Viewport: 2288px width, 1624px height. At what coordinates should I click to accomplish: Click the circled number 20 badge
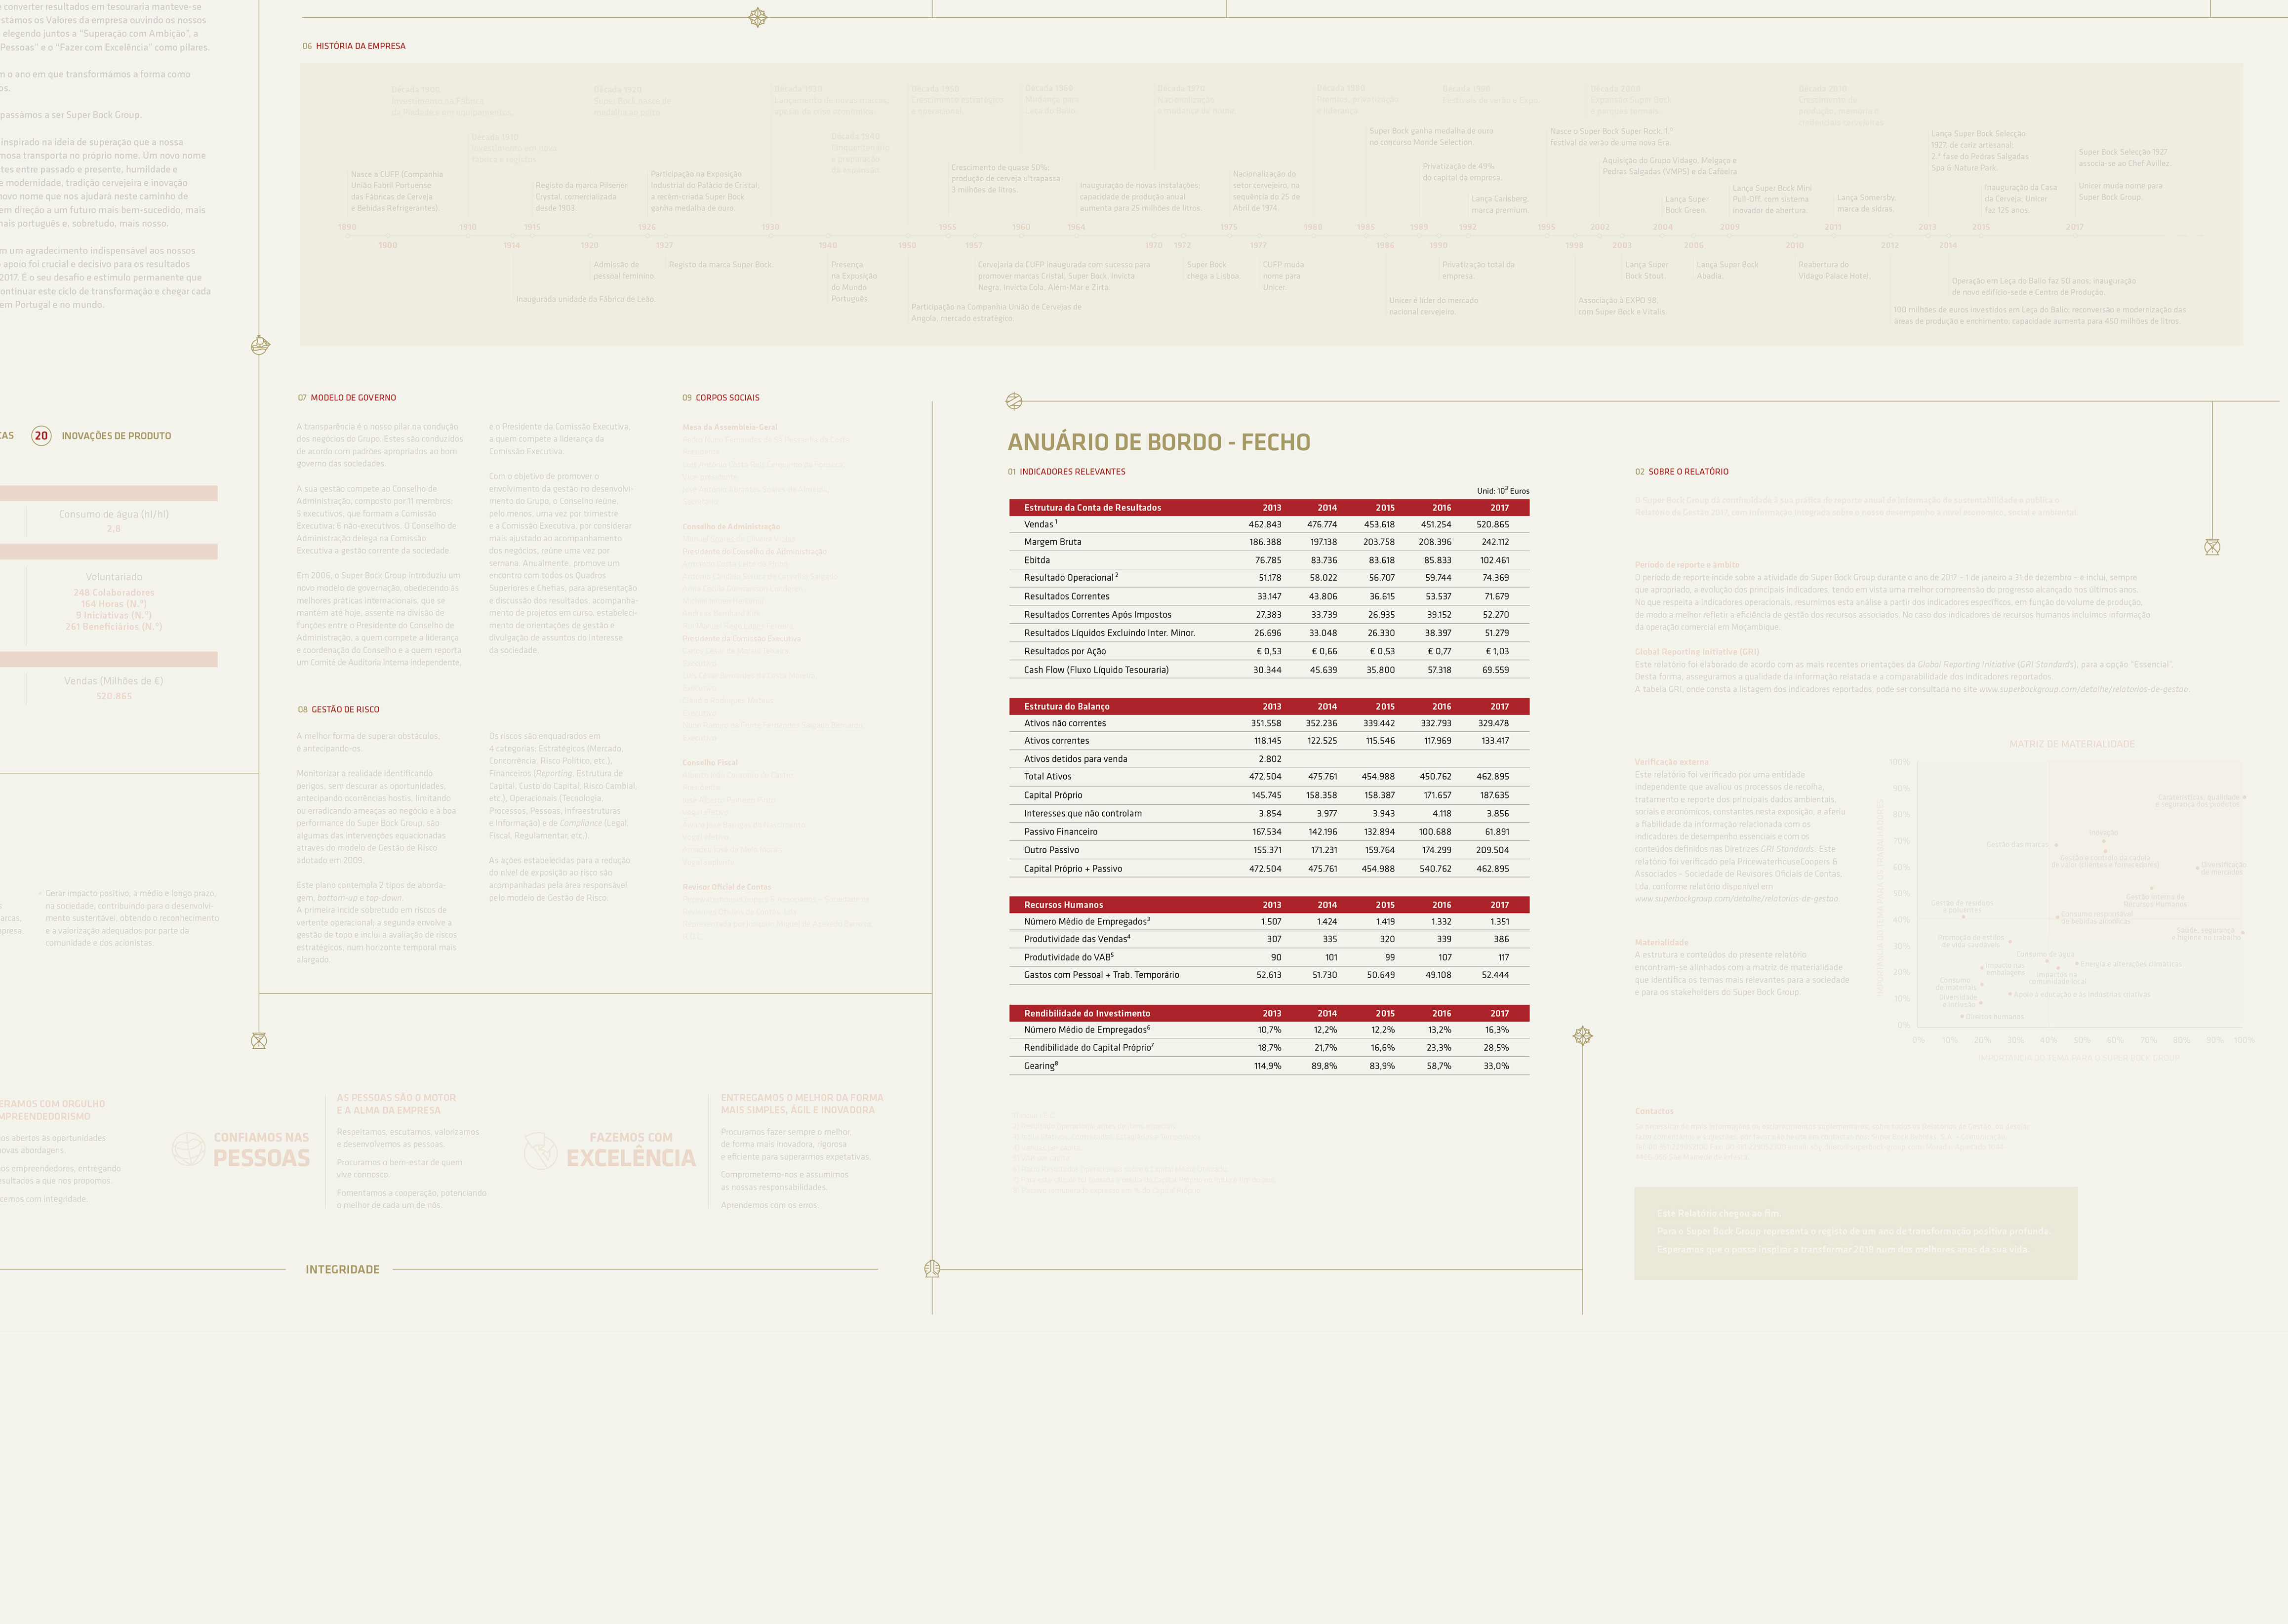coord(41,435)
